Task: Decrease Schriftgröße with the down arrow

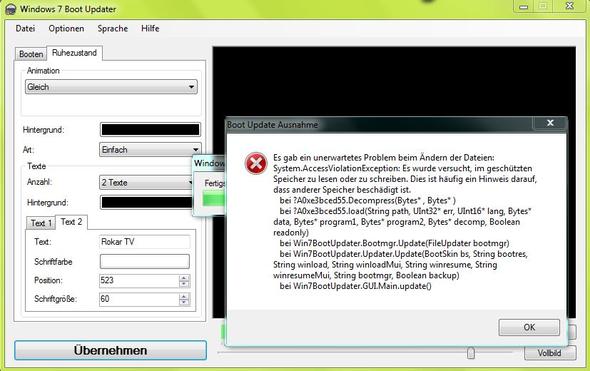Action: click(184, 303)
